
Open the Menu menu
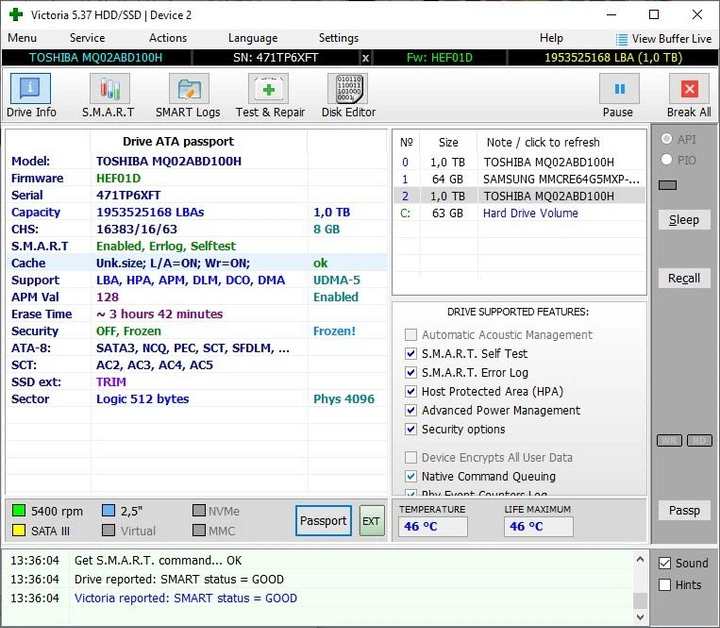click(x=22, y=38)
